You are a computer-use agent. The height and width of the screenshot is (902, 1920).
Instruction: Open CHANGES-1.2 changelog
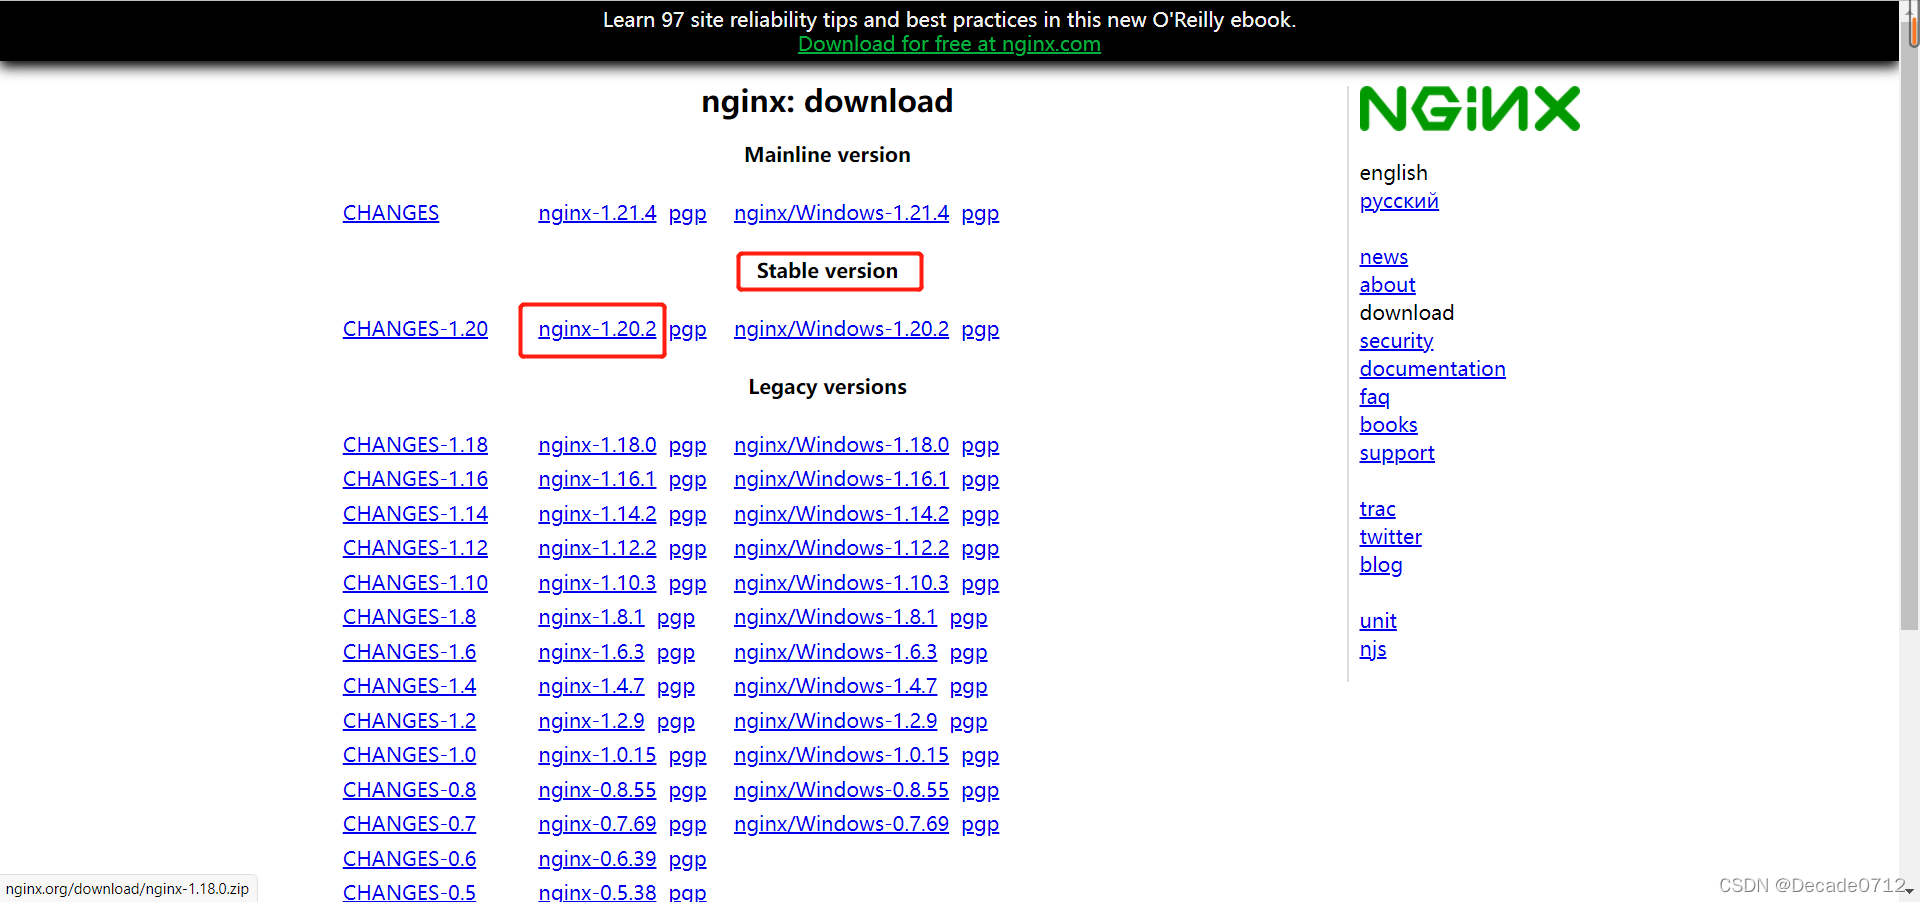[x=409, y=721]
